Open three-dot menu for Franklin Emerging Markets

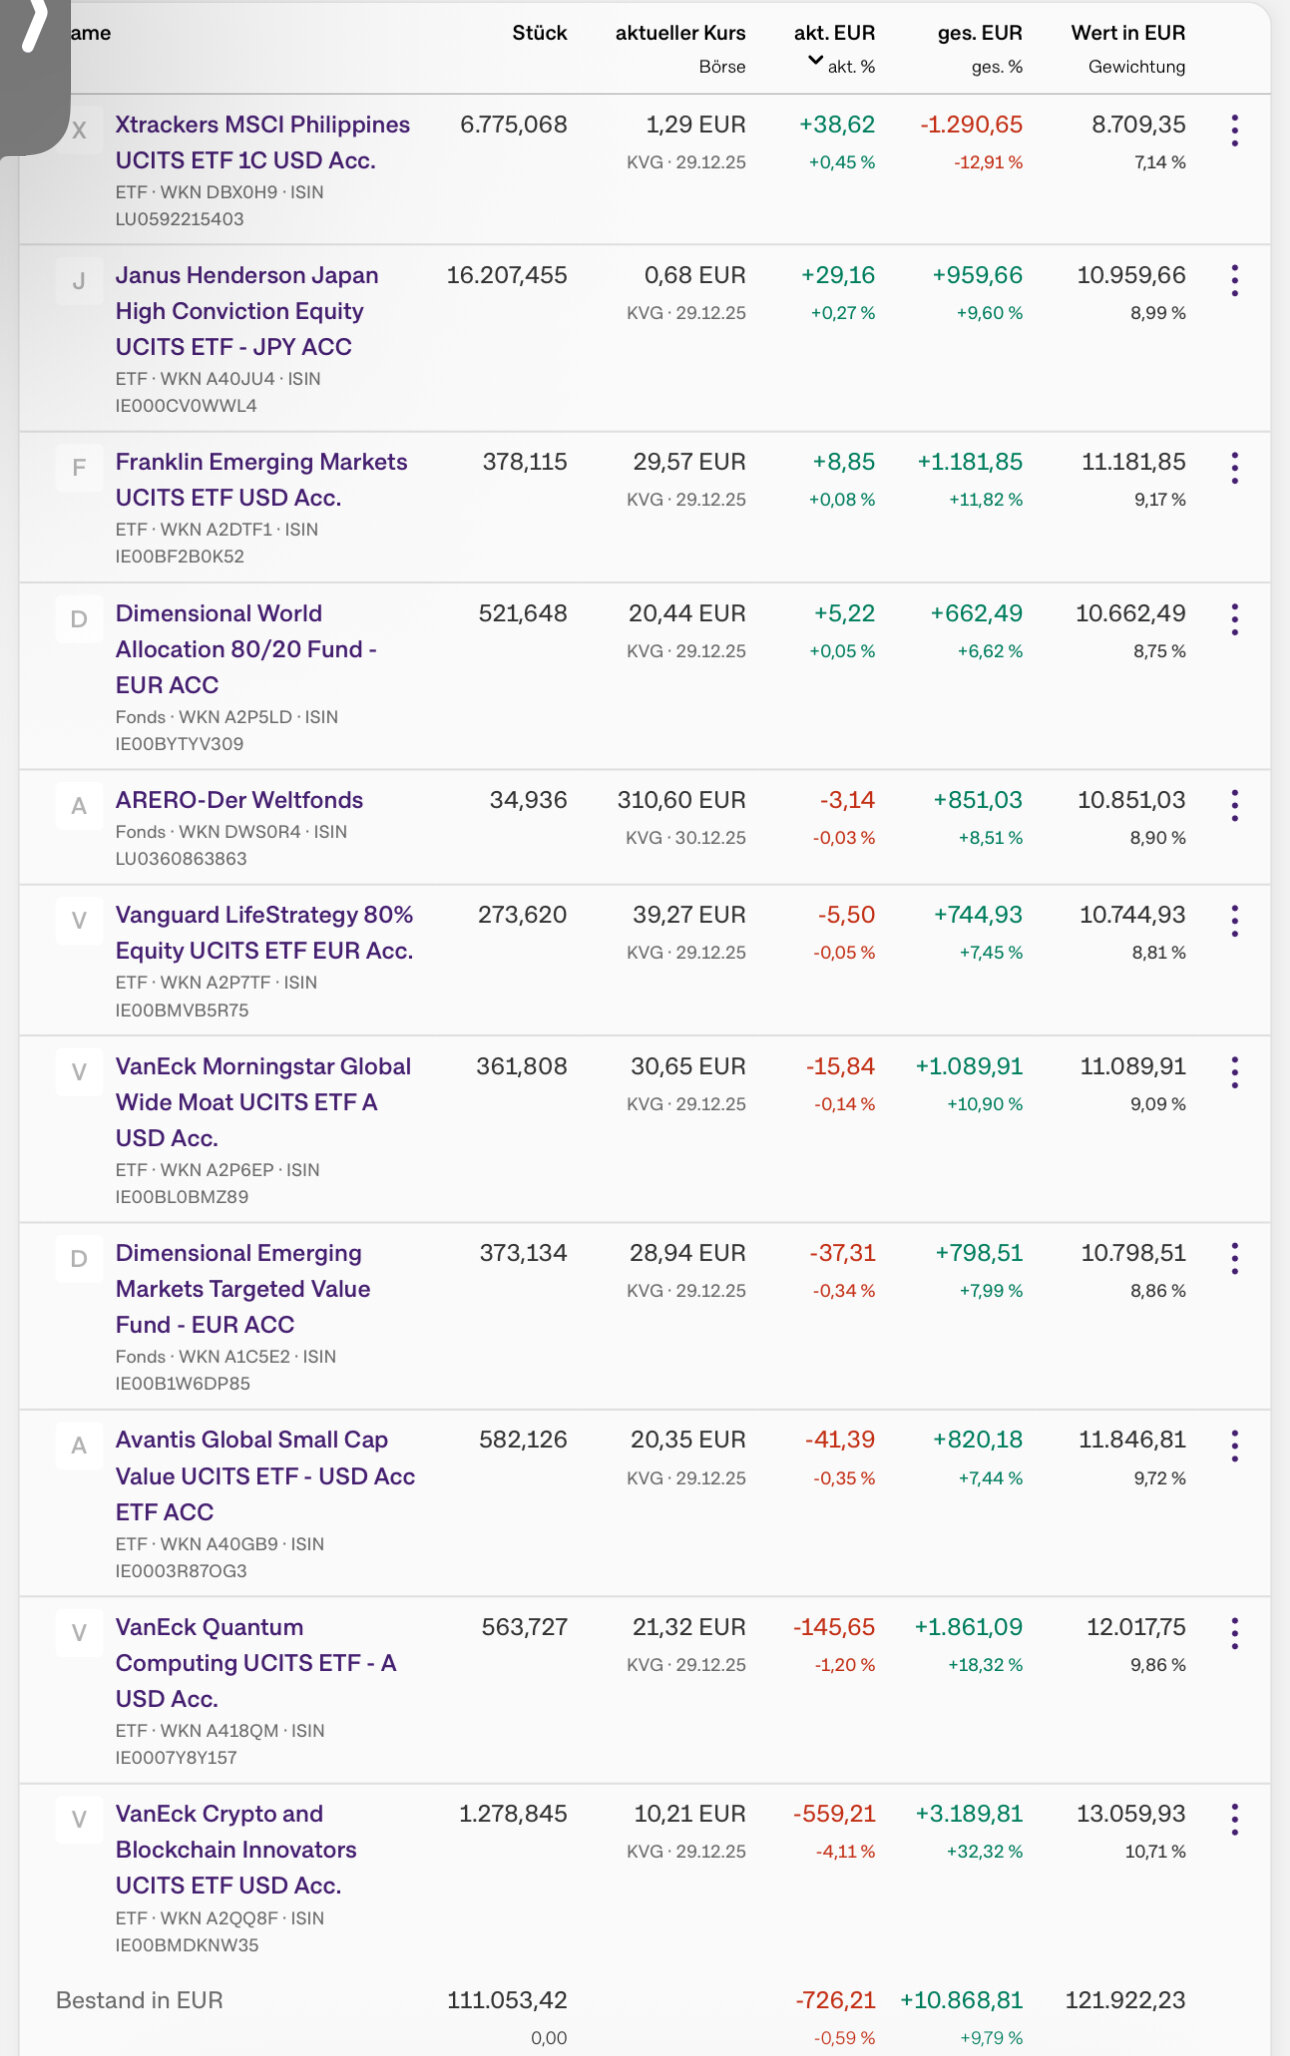[x=1235, y=468]
